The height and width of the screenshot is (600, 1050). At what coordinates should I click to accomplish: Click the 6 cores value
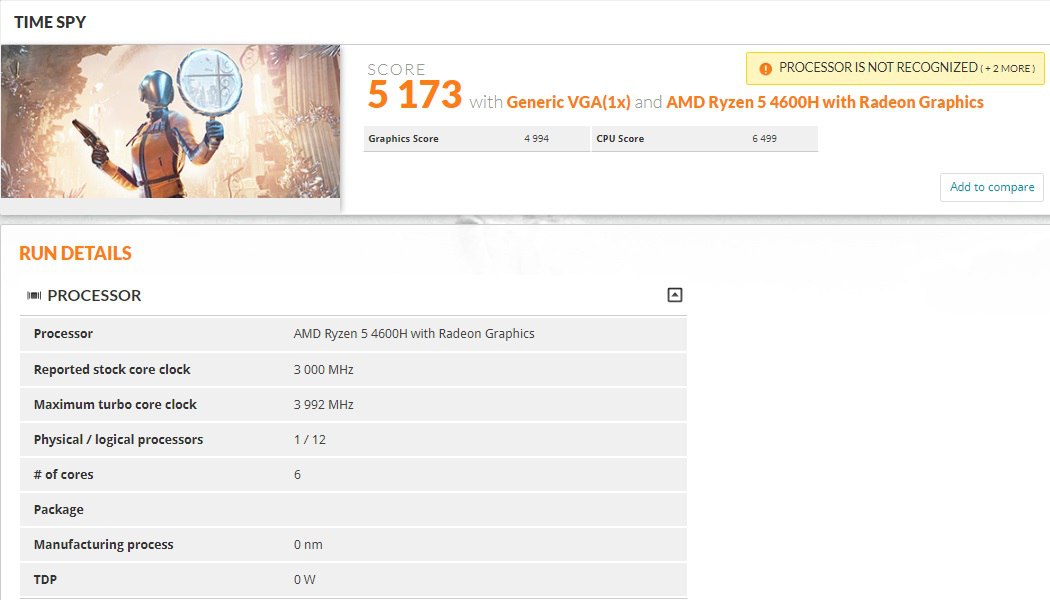tap(297, 474)
